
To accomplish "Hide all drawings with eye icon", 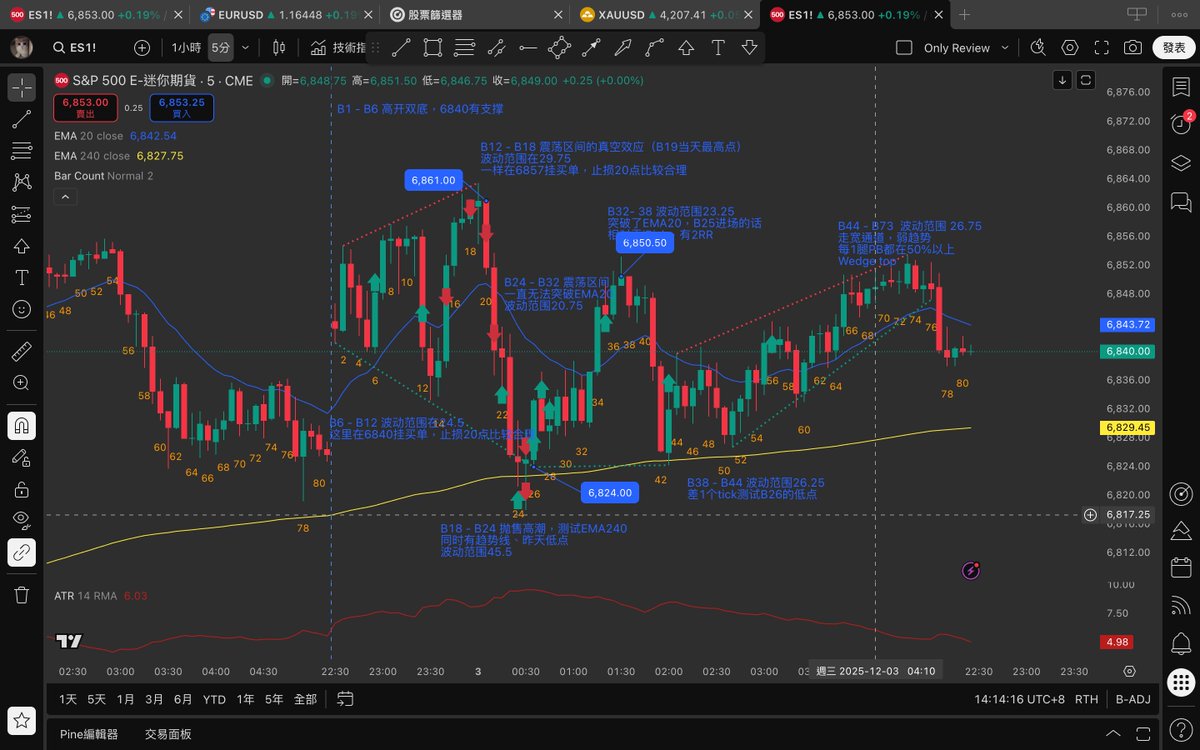I will pos(21,520).
